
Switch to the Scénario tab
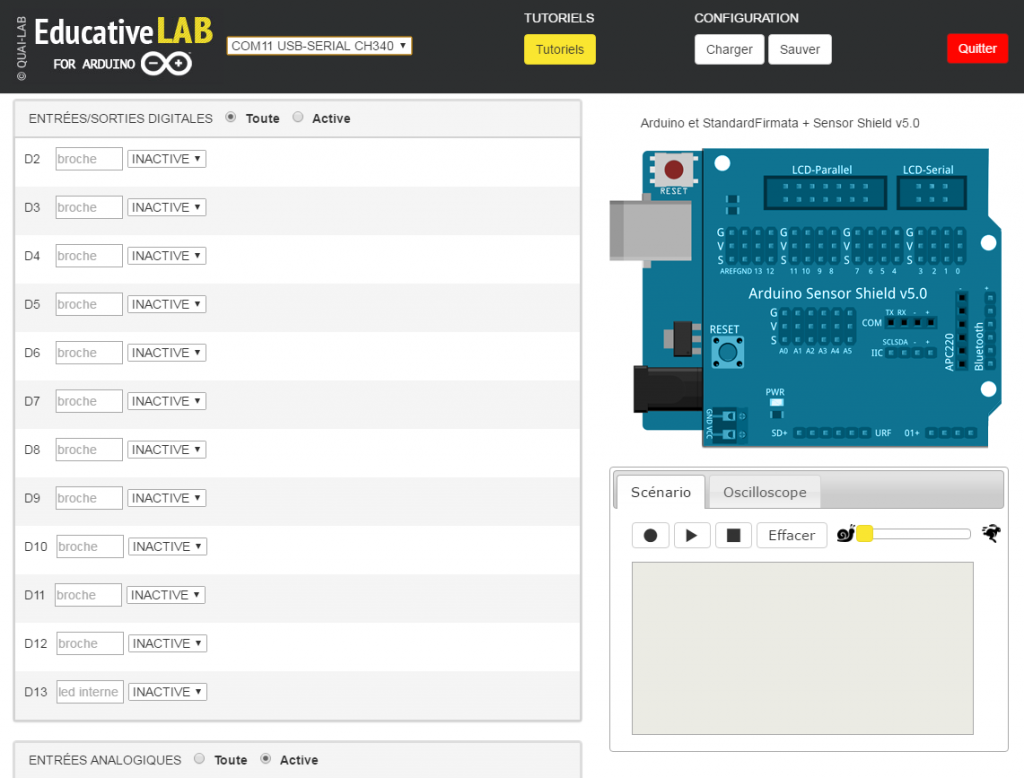click(660, 491)
